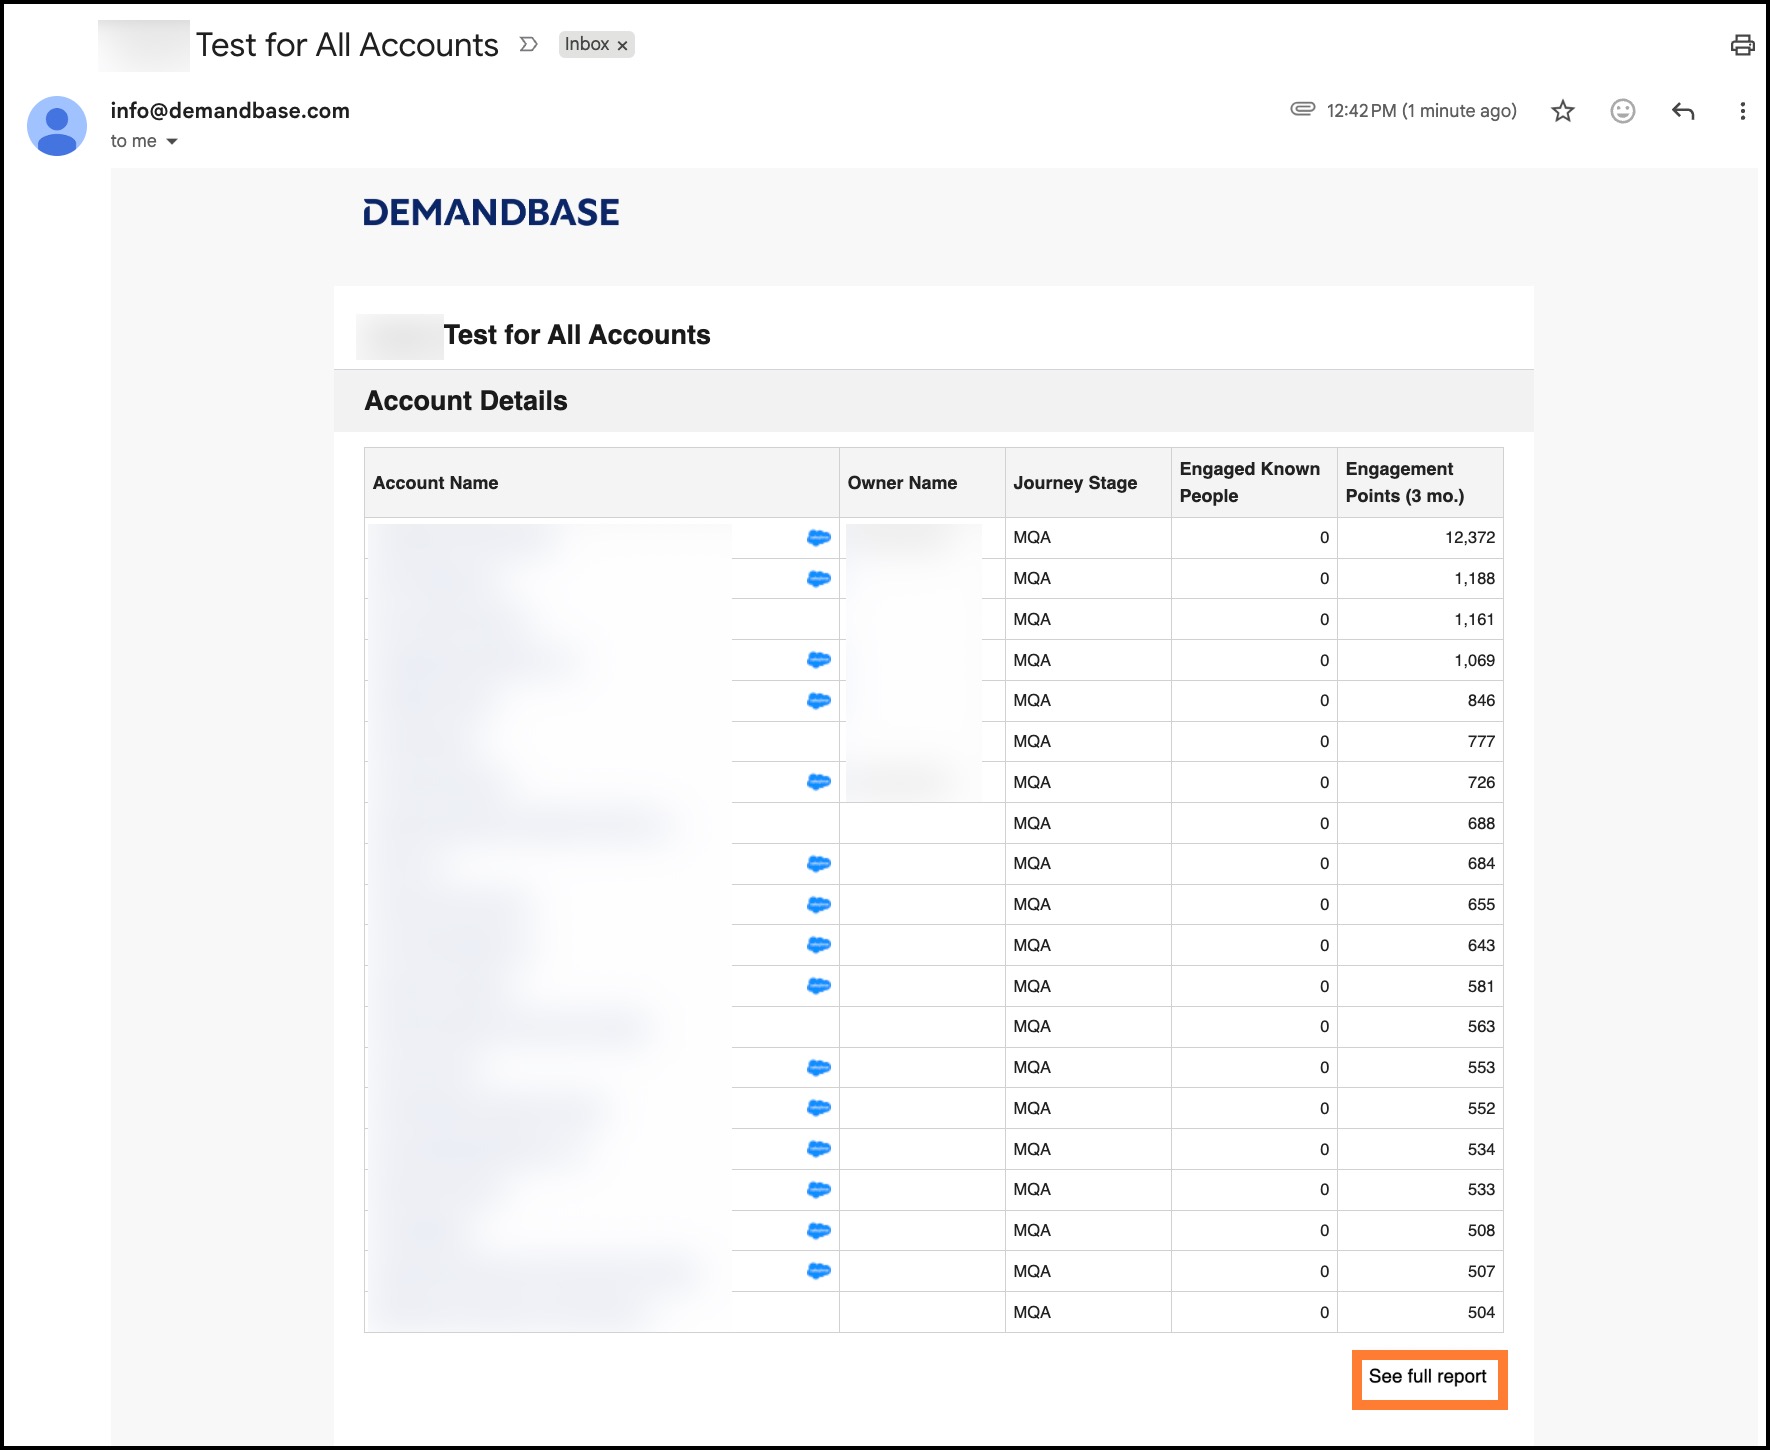Click the Salesforce icon in the 552 row
The width and height of the screenshot is (1770, 1450).
coord(818,1108)
